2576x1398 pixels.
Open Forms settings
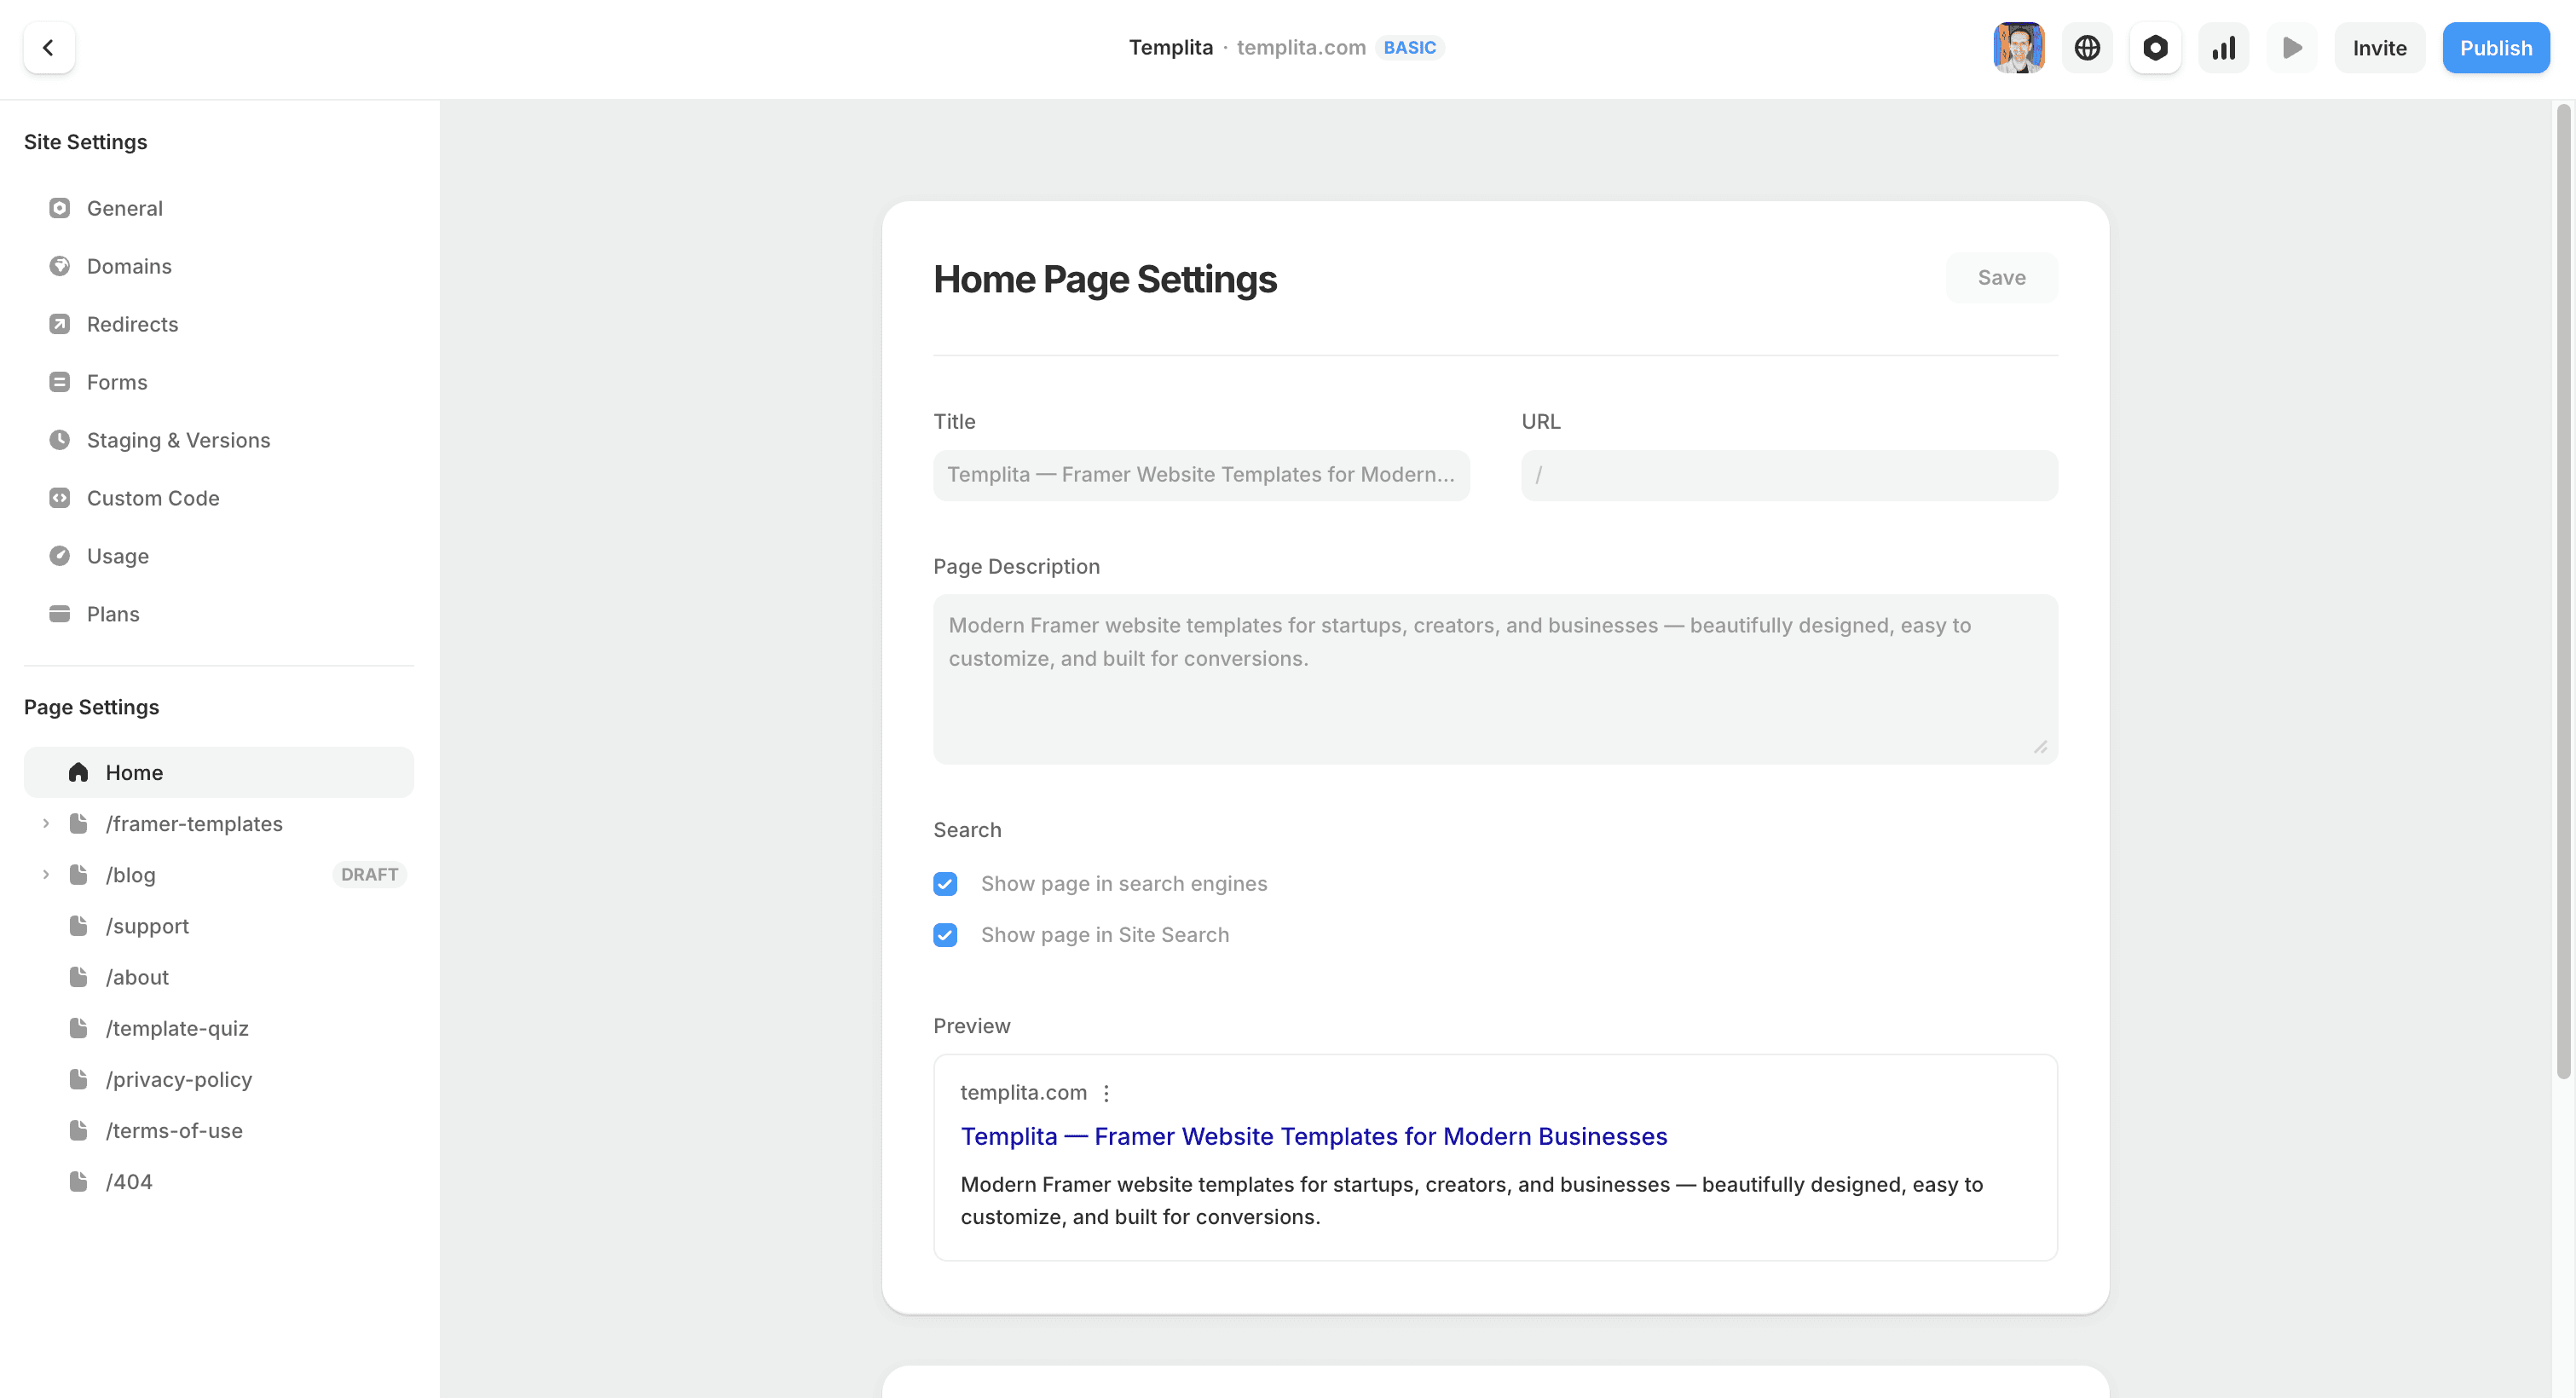coord(219,382)
